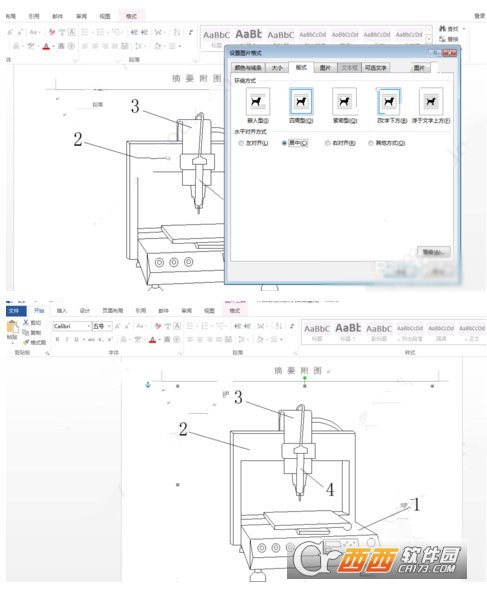Open the 版式 tab in the dialog
The image size is (487, 589).
[x=301, y=67]
